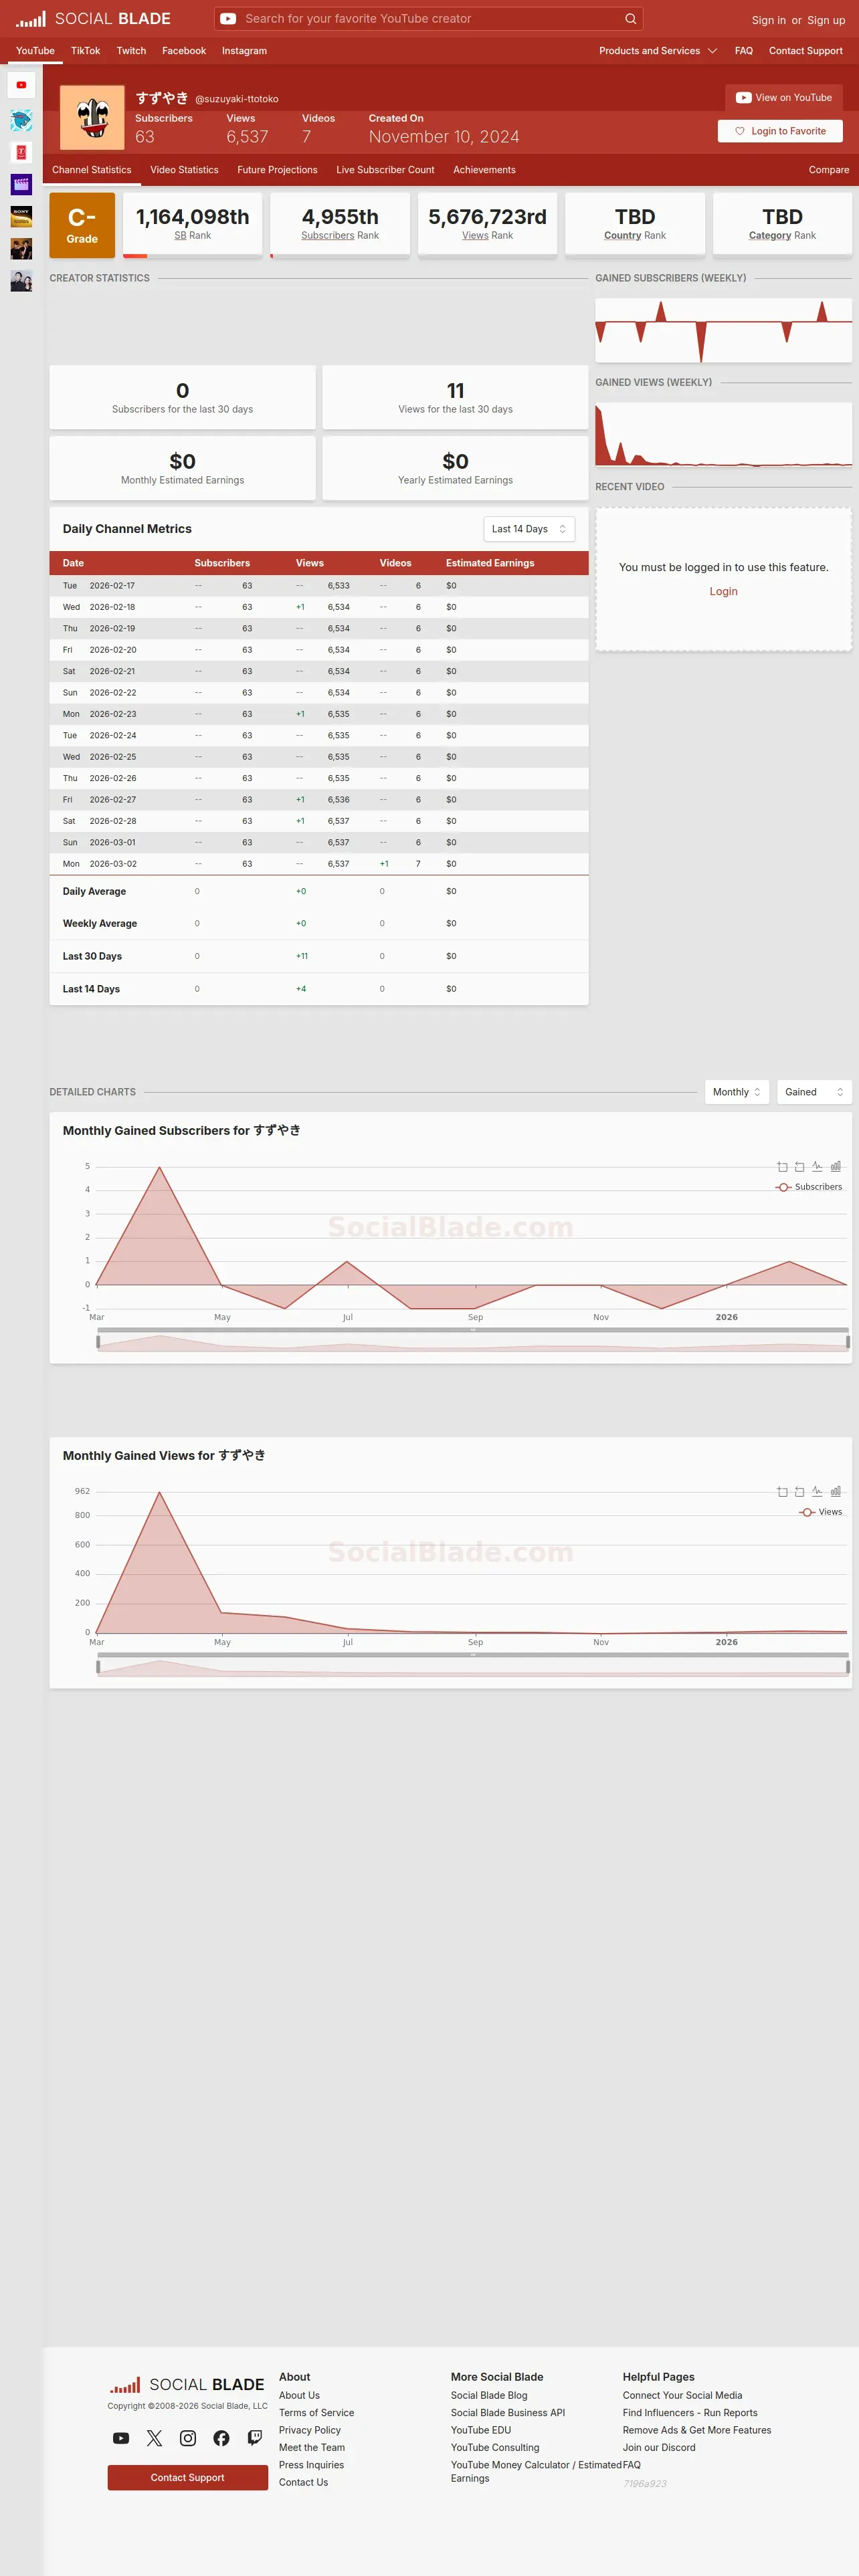
Task: Select the Facebook platform tab
Action: [x=184, y=51]
